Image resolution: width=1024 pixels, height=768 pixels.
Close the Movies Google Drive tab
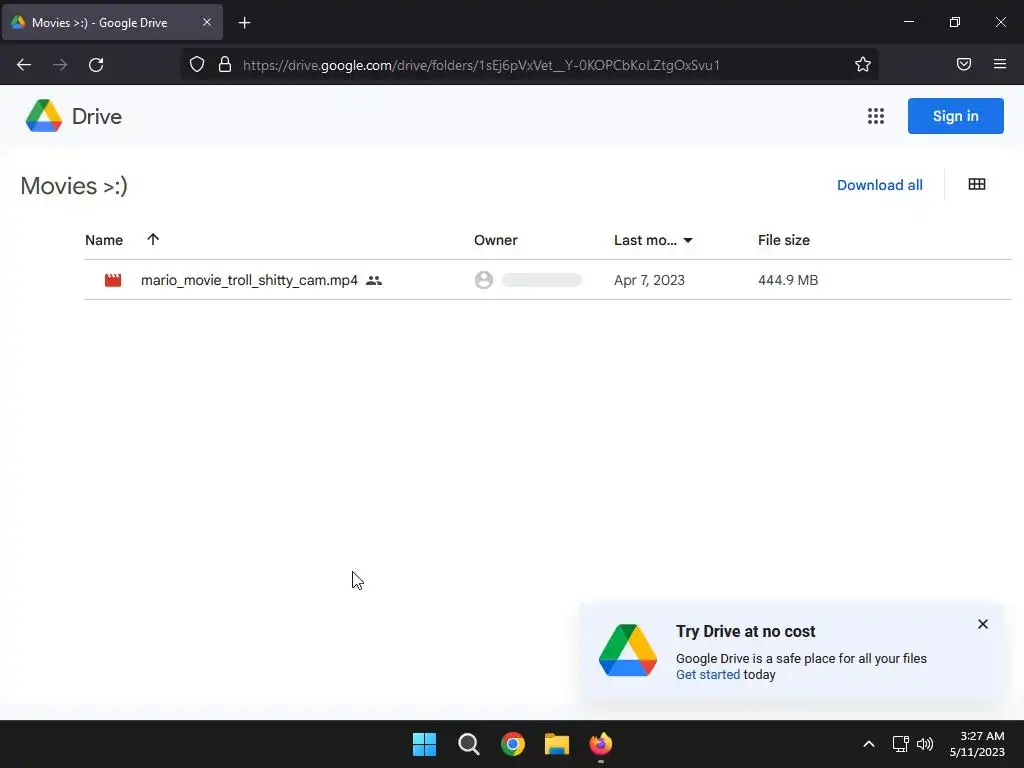tap(206, 22)
